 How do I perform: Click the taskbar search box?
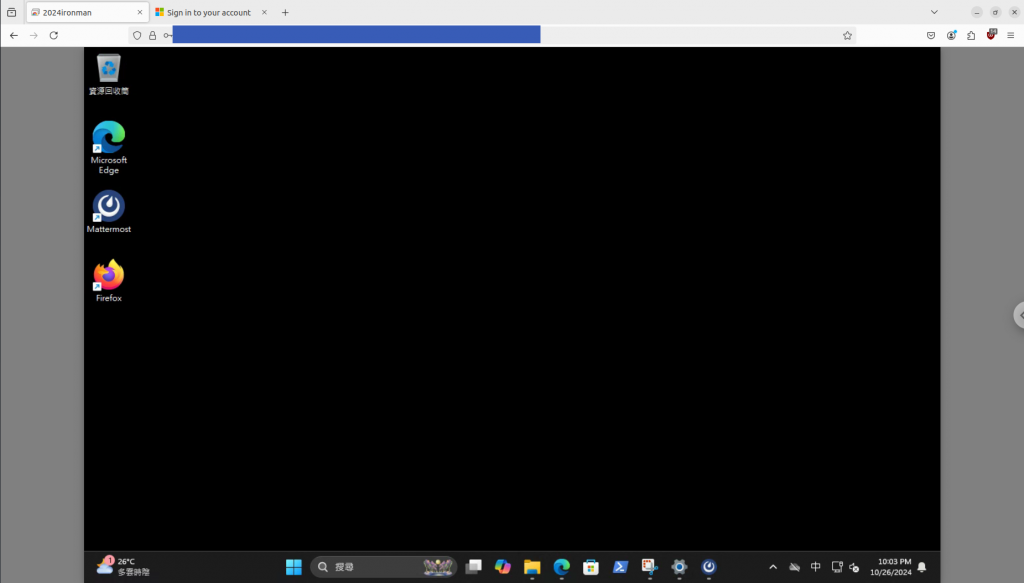click(x=383, y=567)
